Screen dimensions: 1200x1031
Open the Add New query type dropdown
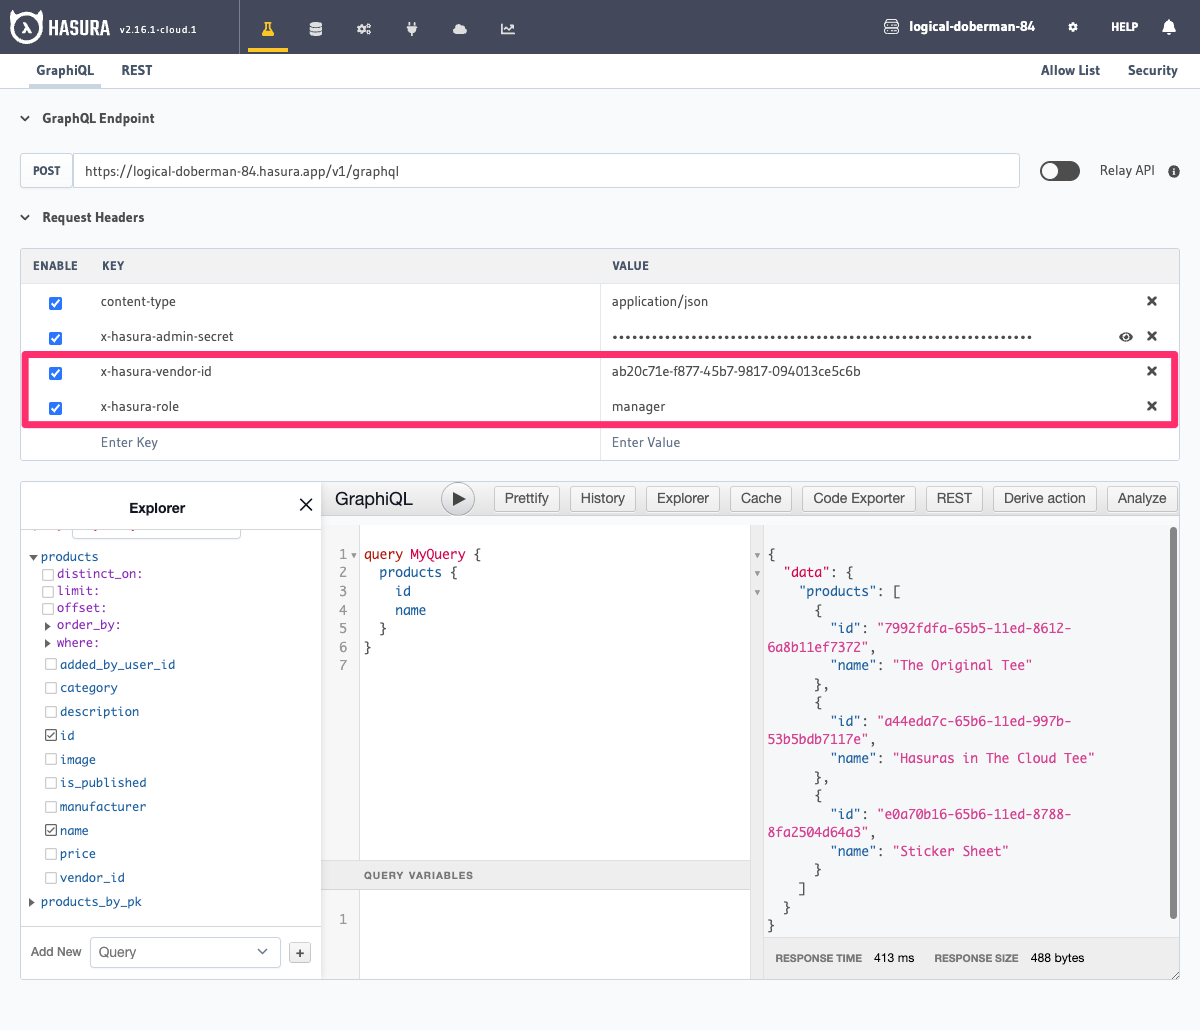coord(184,951)
